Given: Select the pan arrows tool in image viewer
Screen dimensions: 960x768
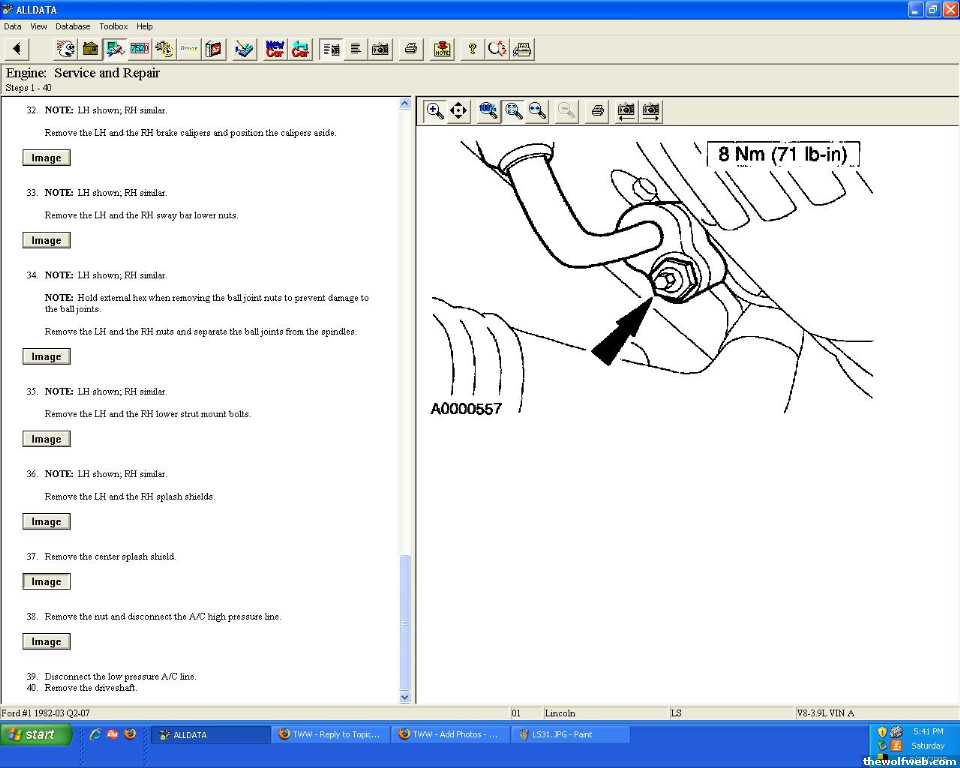Looking at the screenshot, I should 459,111.
